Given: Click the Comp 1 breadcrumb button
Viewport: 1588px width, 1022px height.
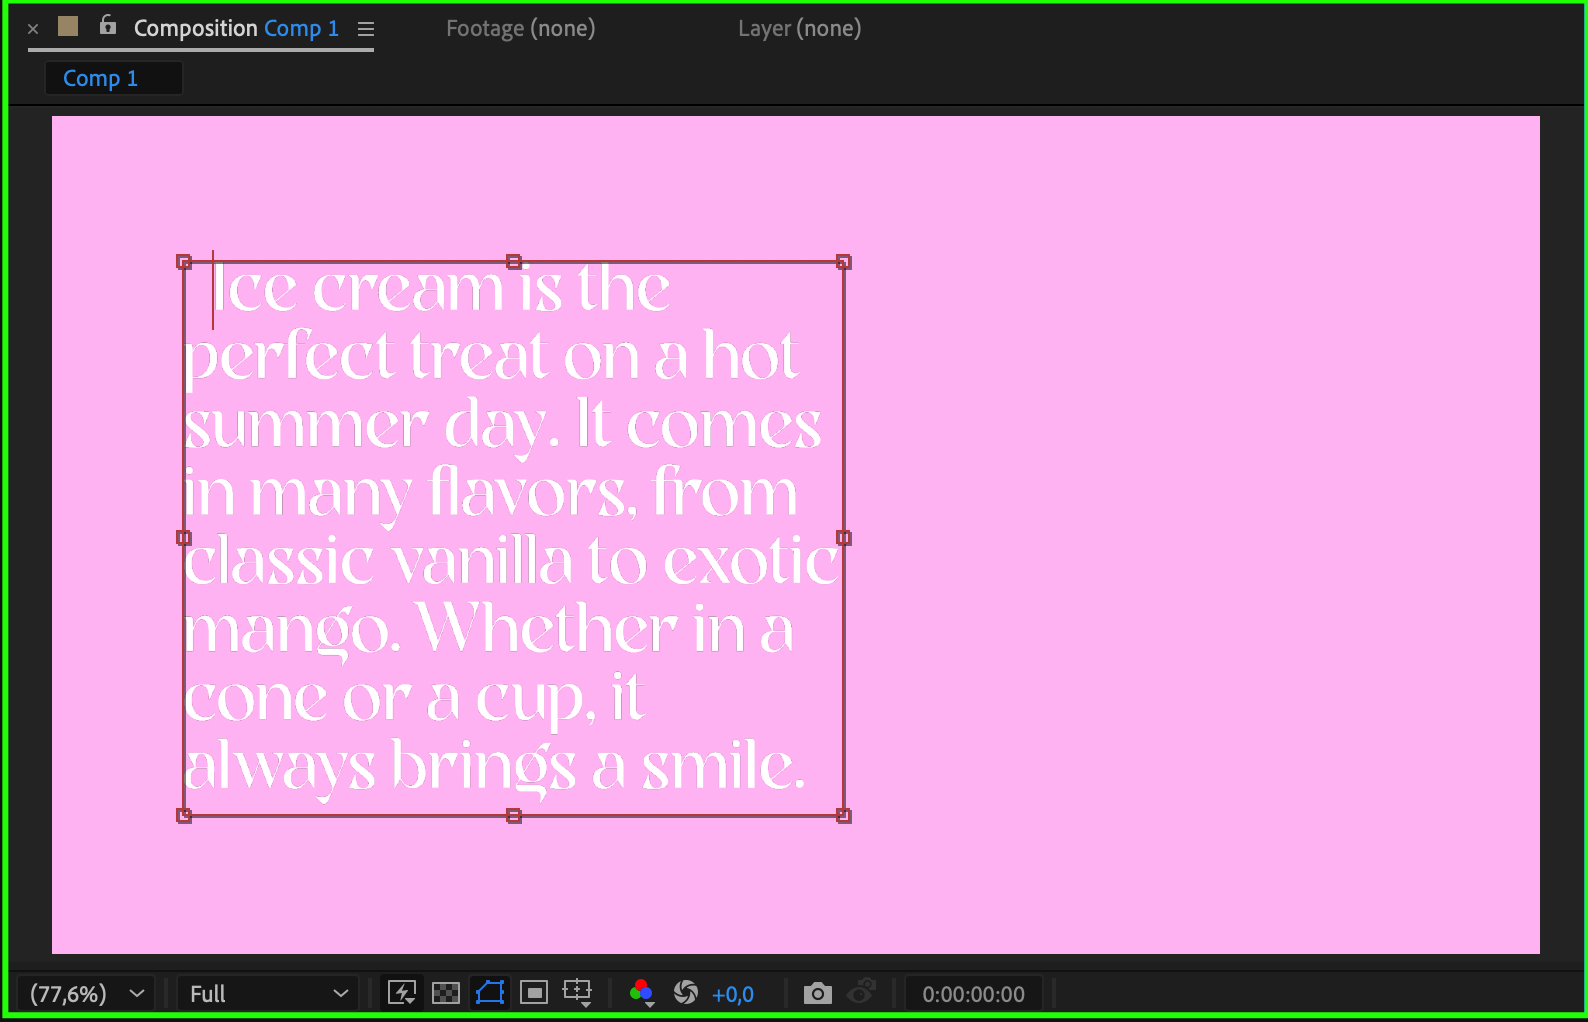Looking at the screenshot, I should click(x=101, y=78).
